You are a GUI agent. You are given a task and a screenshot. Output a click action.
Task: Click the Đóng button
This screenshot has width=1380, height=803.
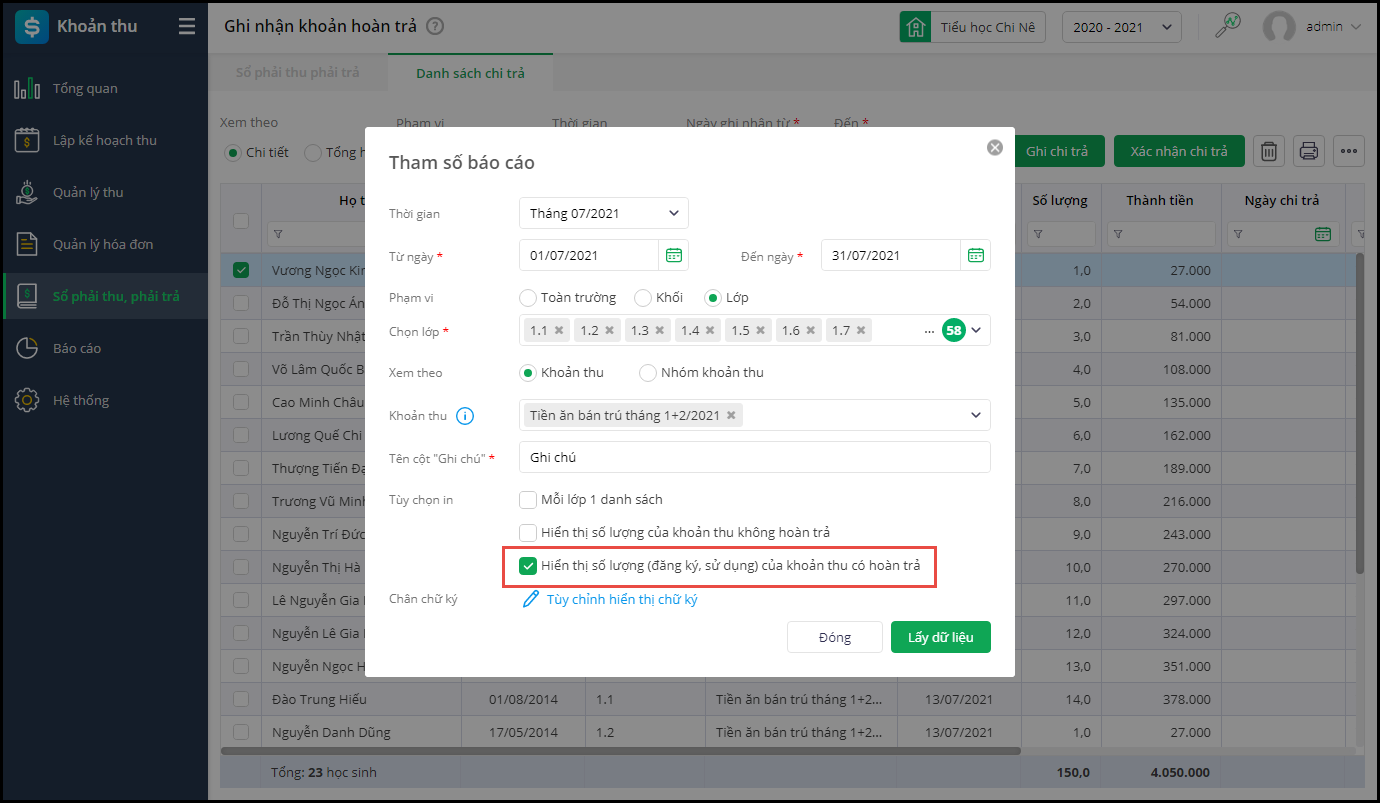[x=834, y=637]
